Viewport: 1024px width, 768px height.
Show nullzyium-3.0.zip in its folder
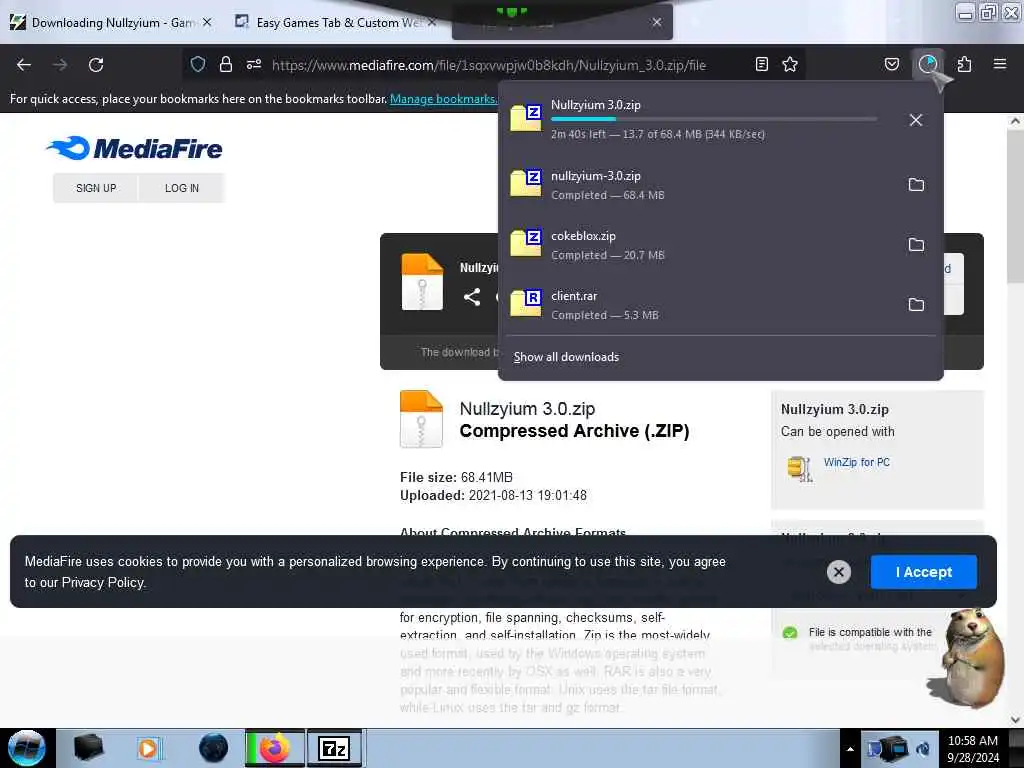click(916, 185)
